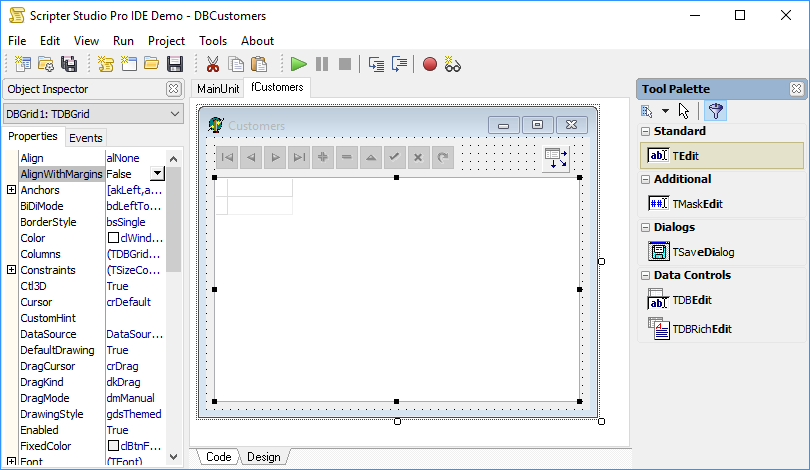810x470 pixels.
Task: Switch to the Events tab
Action: coord(86,138)
